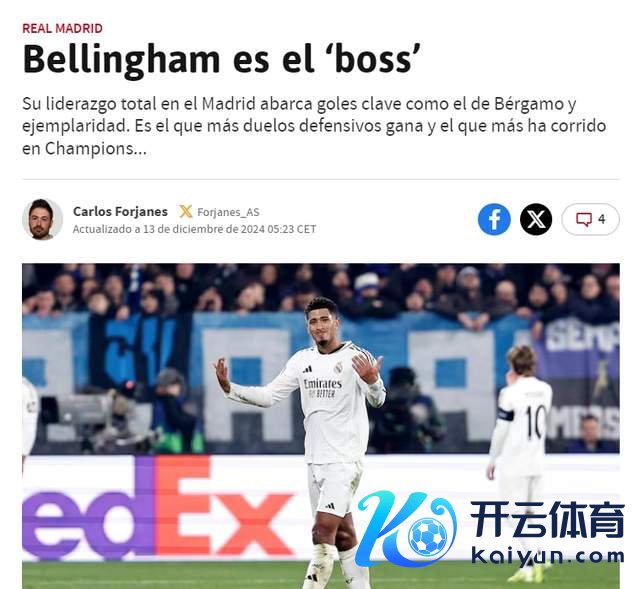This screenshot has width=640, height=589.
Task: Open the comments bubble showing 4
Action: [x=590, y=219]
